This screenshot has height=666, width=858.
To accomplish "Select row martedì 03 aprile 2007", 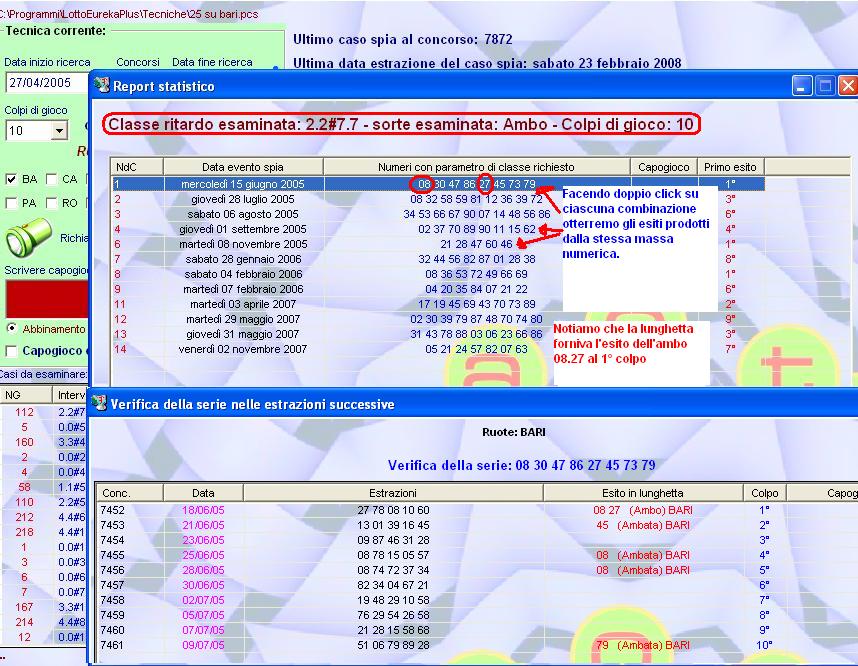I will pyautogui.click(x=438, y=304).
